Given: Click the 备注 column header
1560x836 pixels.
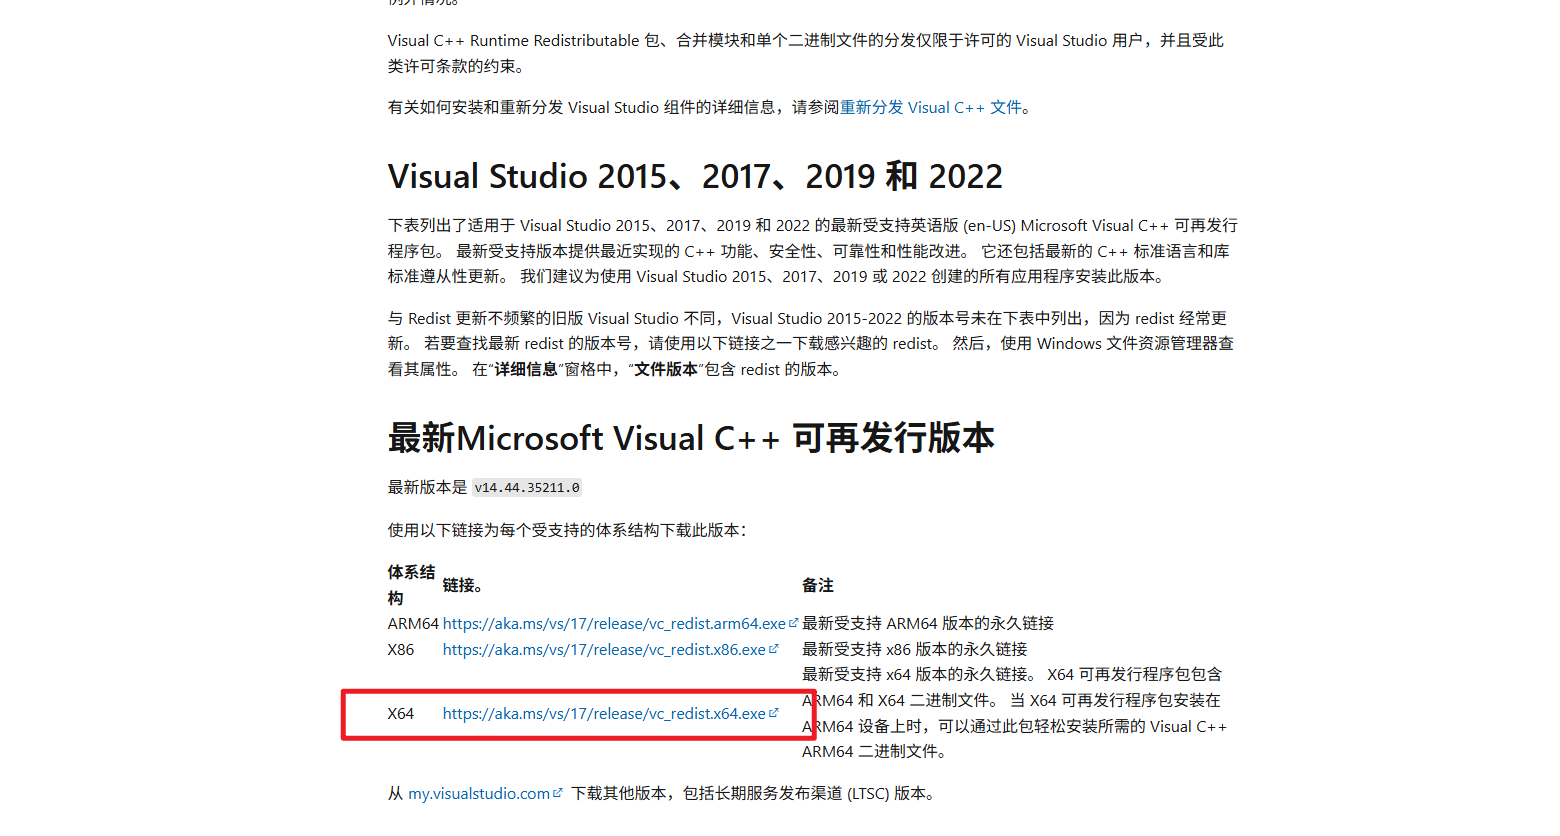Looking at the screenshot, I should [x=818, y=585].
